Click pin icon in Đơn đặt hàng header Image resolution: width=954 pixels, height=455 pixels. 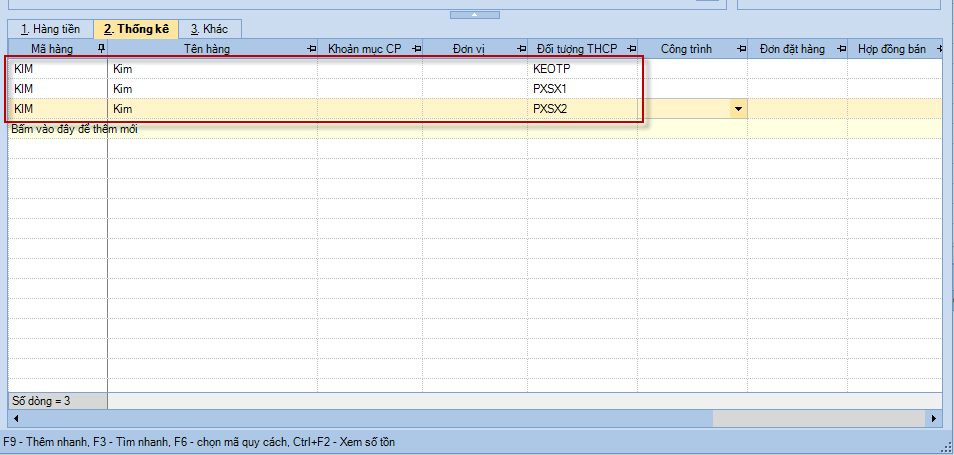point(842,49)
